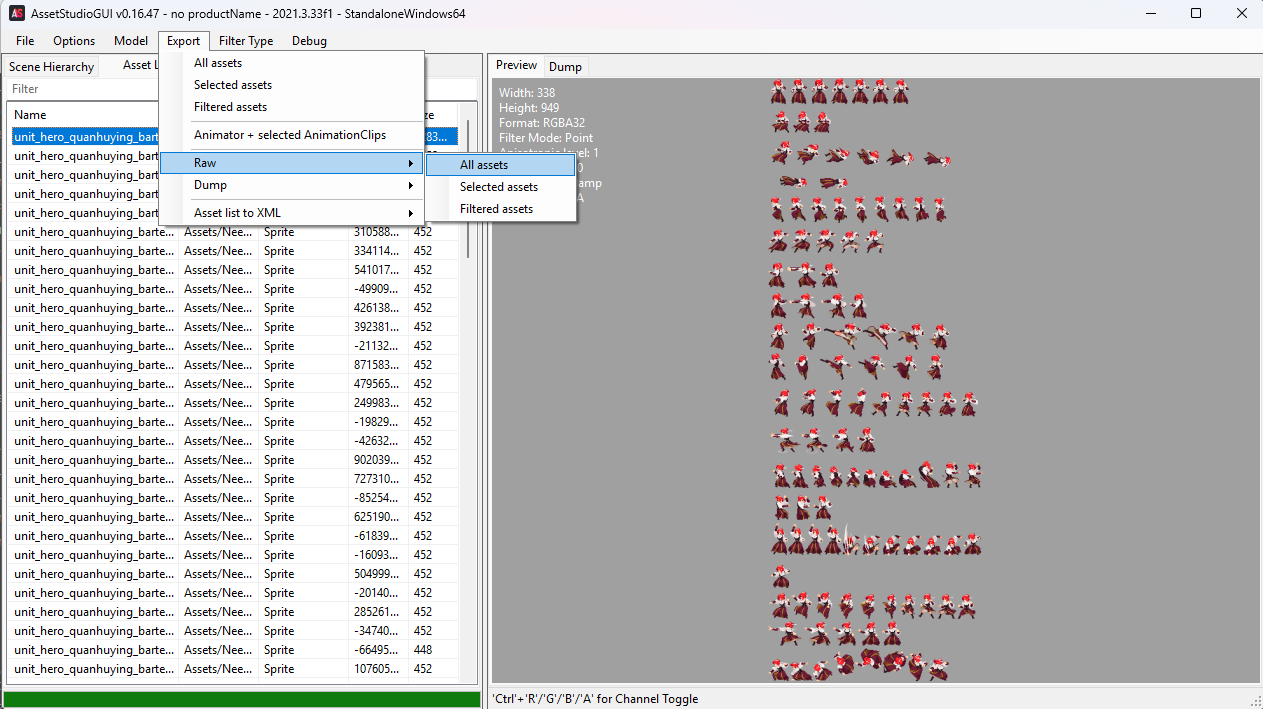The image size is (1263, 709).
Task: Open the Filter Type menu
Action: tap(245, 41)
